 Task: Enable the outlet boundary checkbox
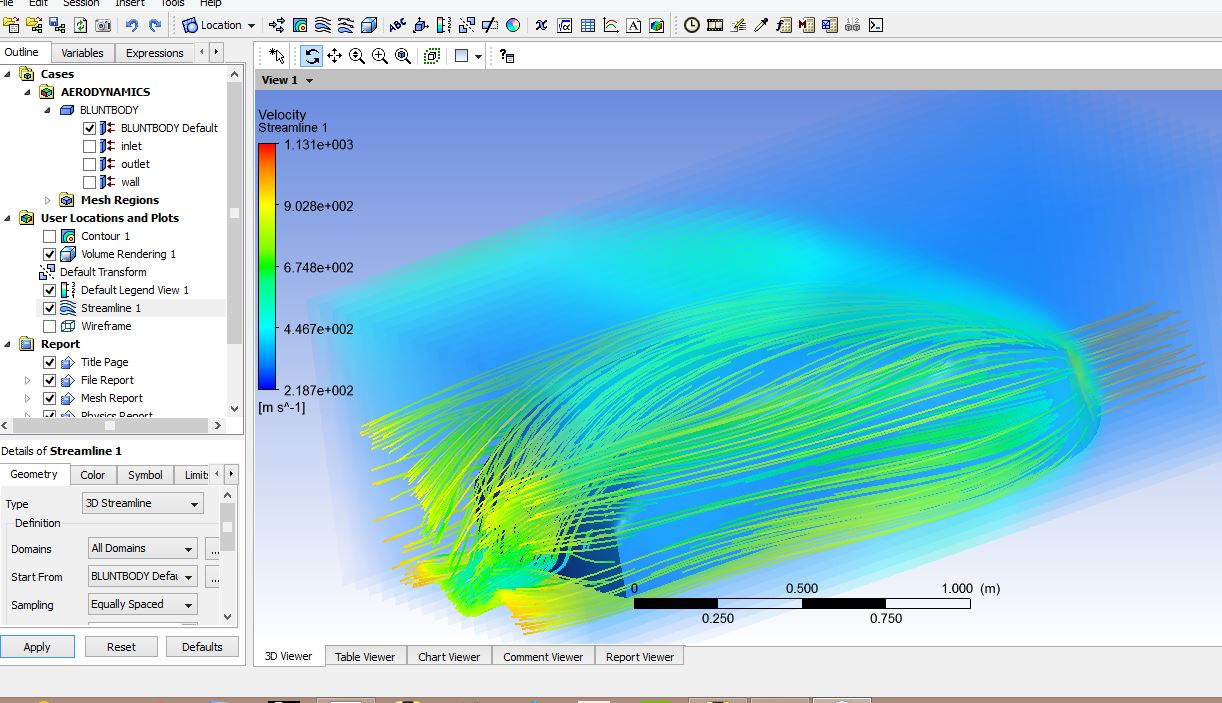[x=90, y=164]
